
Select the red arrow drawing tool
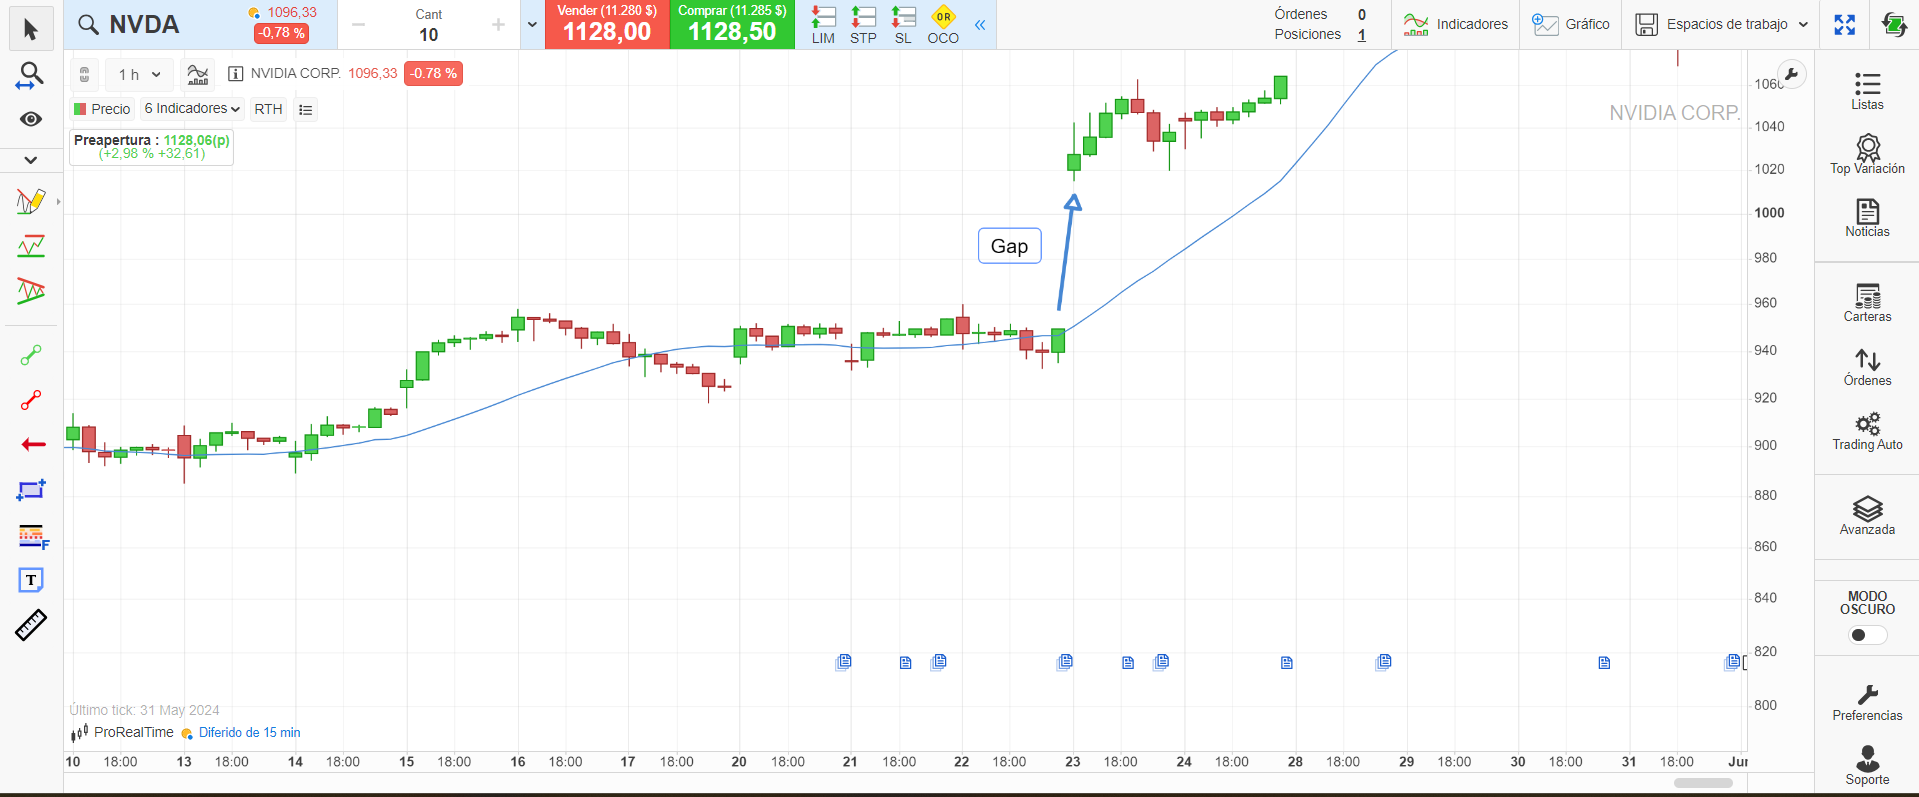33,444
